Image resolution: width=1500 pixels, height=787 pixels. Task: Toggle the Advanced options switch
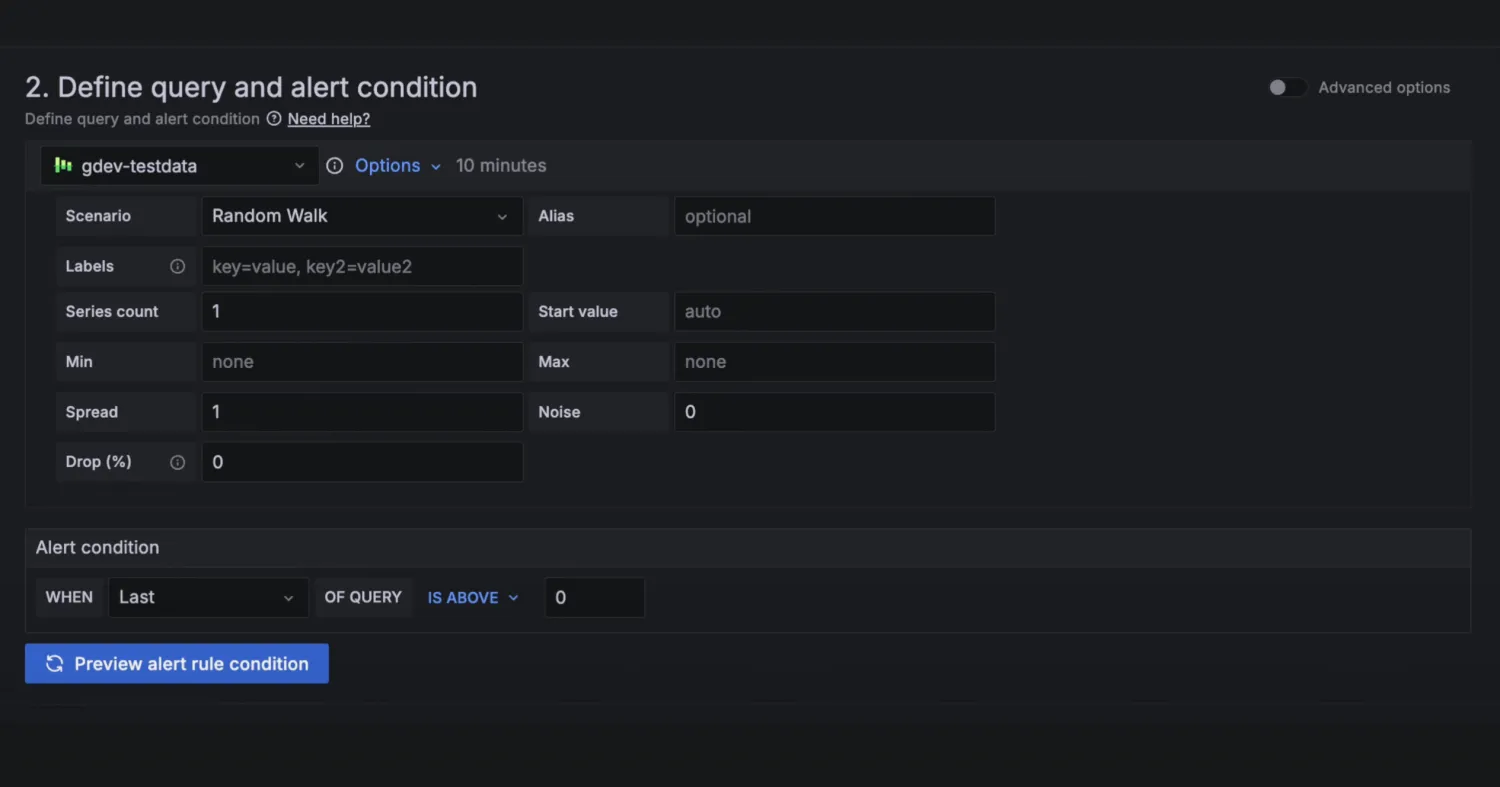(x=1287, y=88)
